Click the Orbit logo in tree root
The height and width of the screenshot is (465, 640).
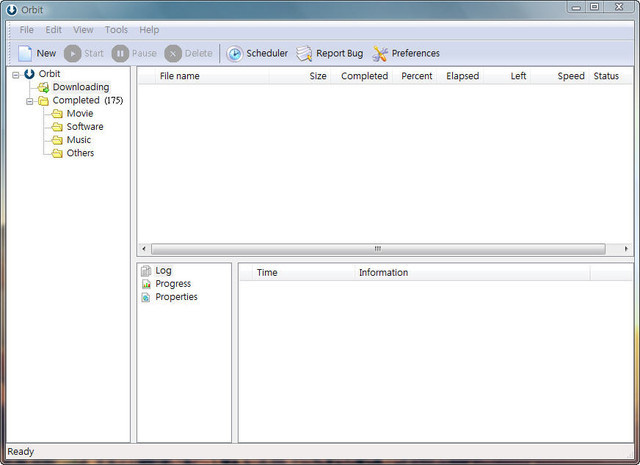click(29, 74)
